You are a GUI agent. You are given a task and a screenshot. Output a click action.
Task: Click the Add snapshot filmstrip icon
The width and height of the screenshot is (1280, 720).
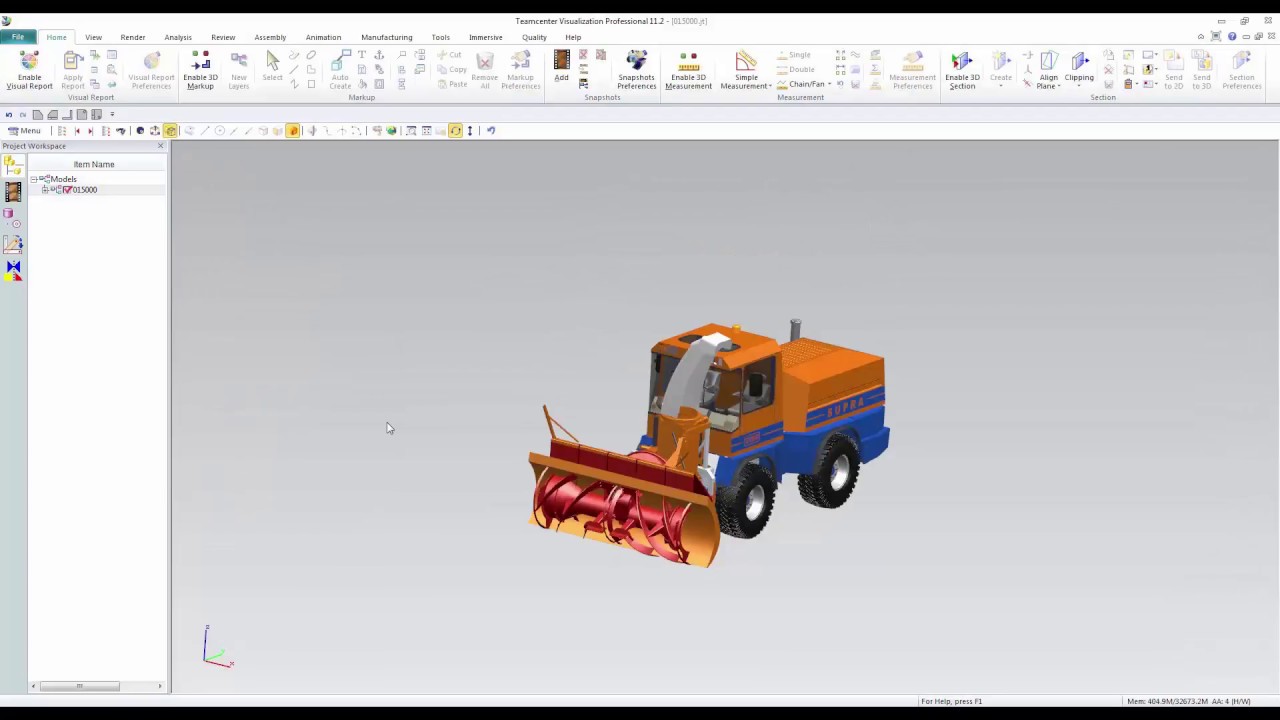tap(561, 62)
